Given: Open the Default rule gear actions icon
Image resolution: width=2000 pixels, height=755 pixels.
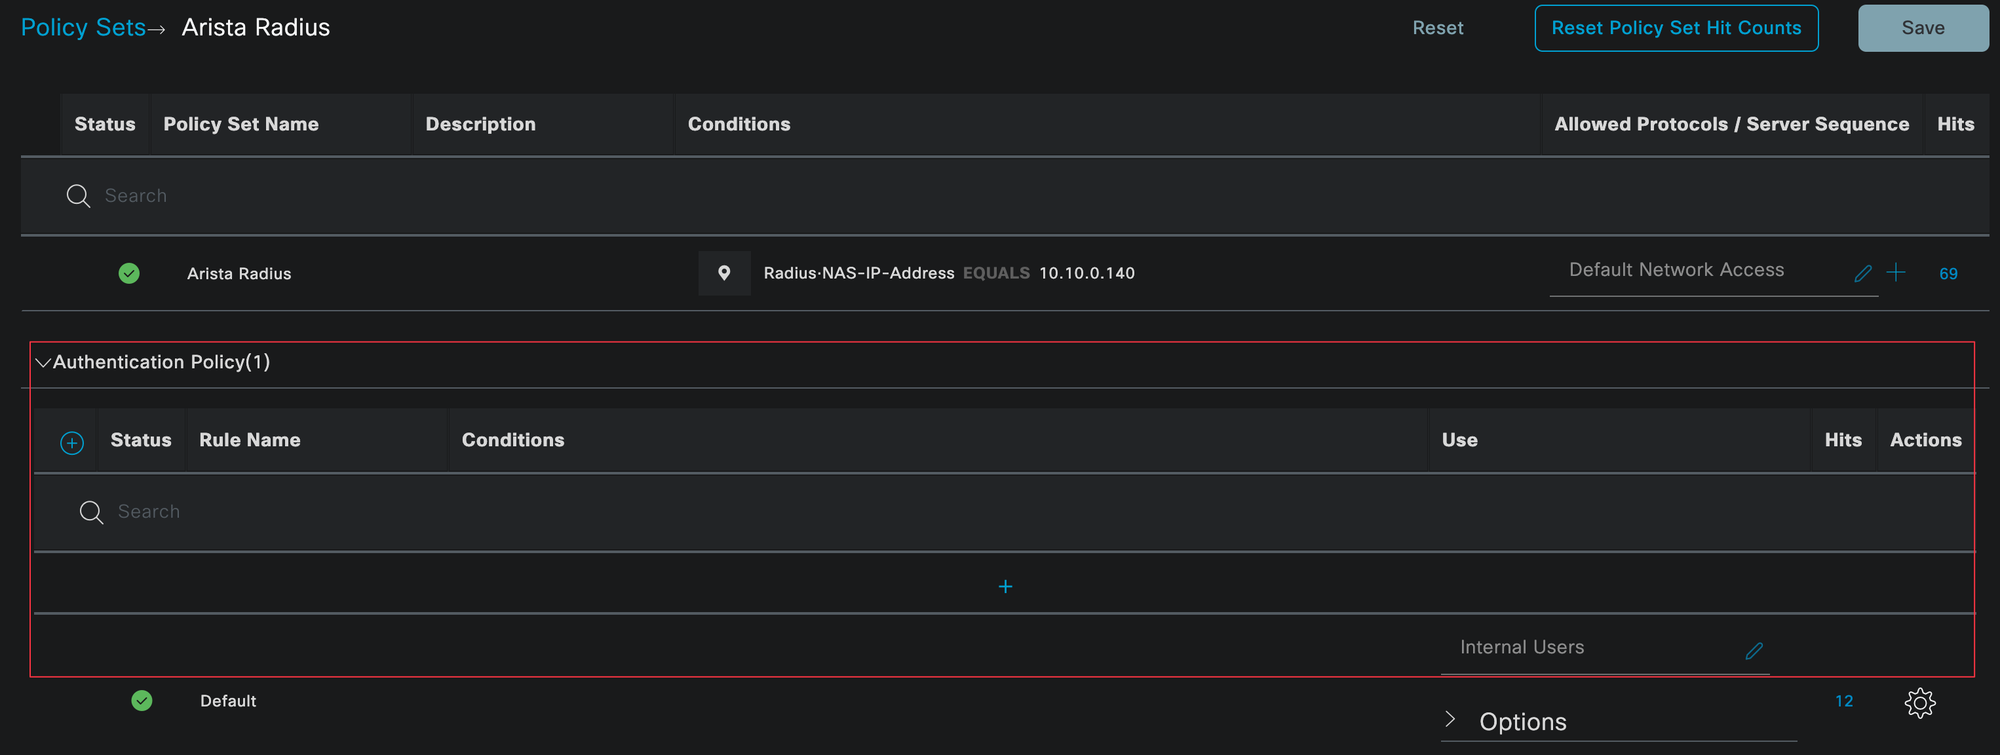Looking at the screenshot, I should (x=1920, y=703).
